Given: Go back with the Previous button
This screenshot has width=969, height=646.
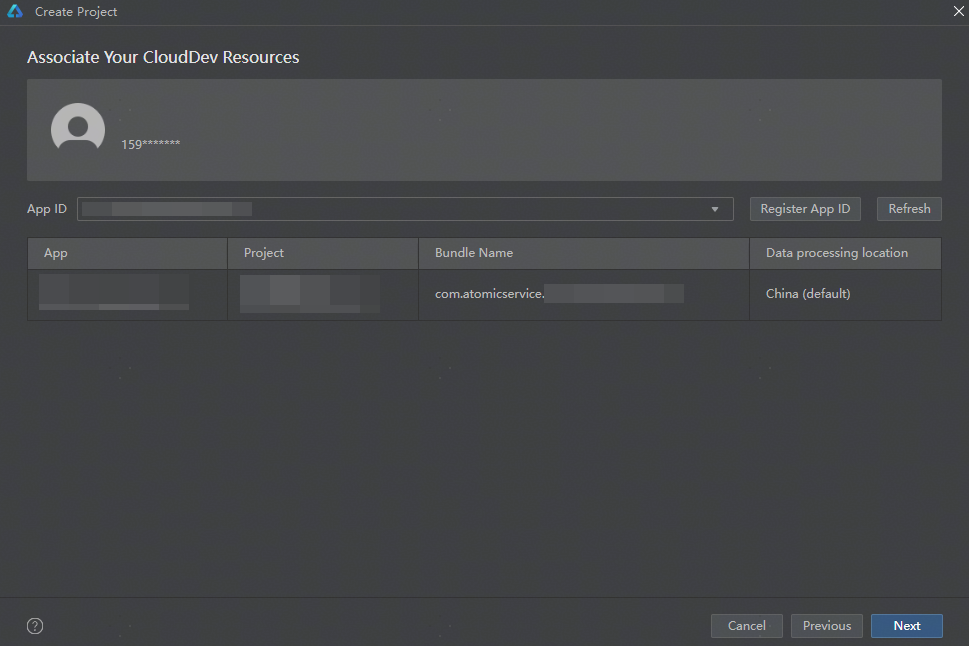Looking at the screenshot, I should [826, 626].
